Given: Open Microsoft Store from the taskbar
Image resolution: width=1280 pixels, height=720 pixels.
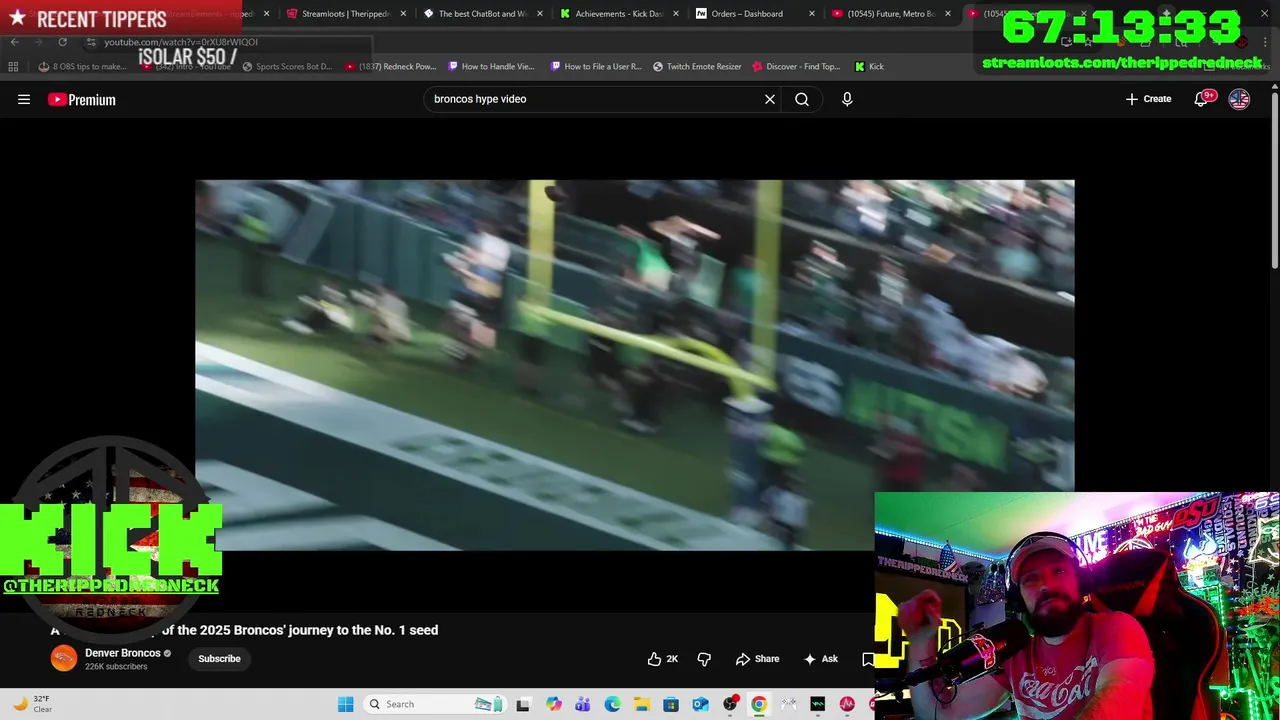Looking at the screenshot, I should (671, 704).
